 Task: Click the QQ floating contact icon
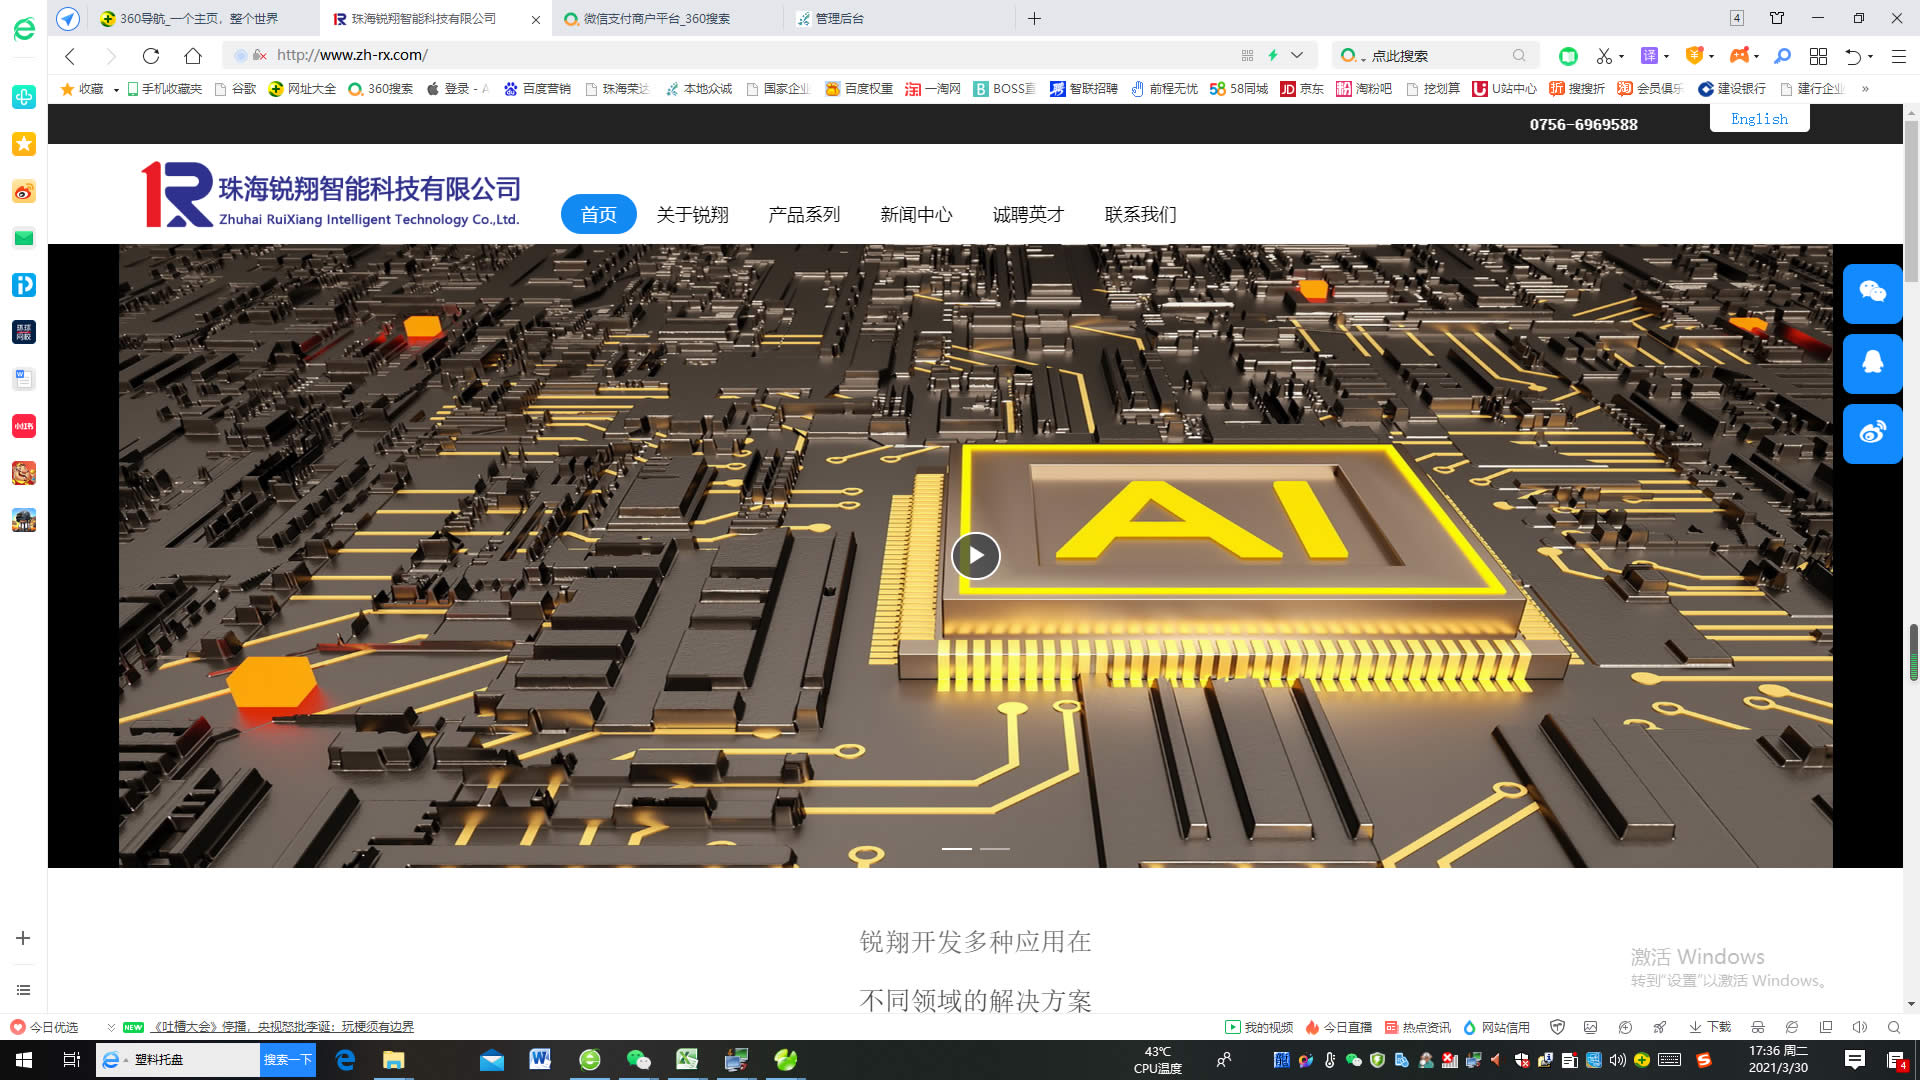(1872, 362)
